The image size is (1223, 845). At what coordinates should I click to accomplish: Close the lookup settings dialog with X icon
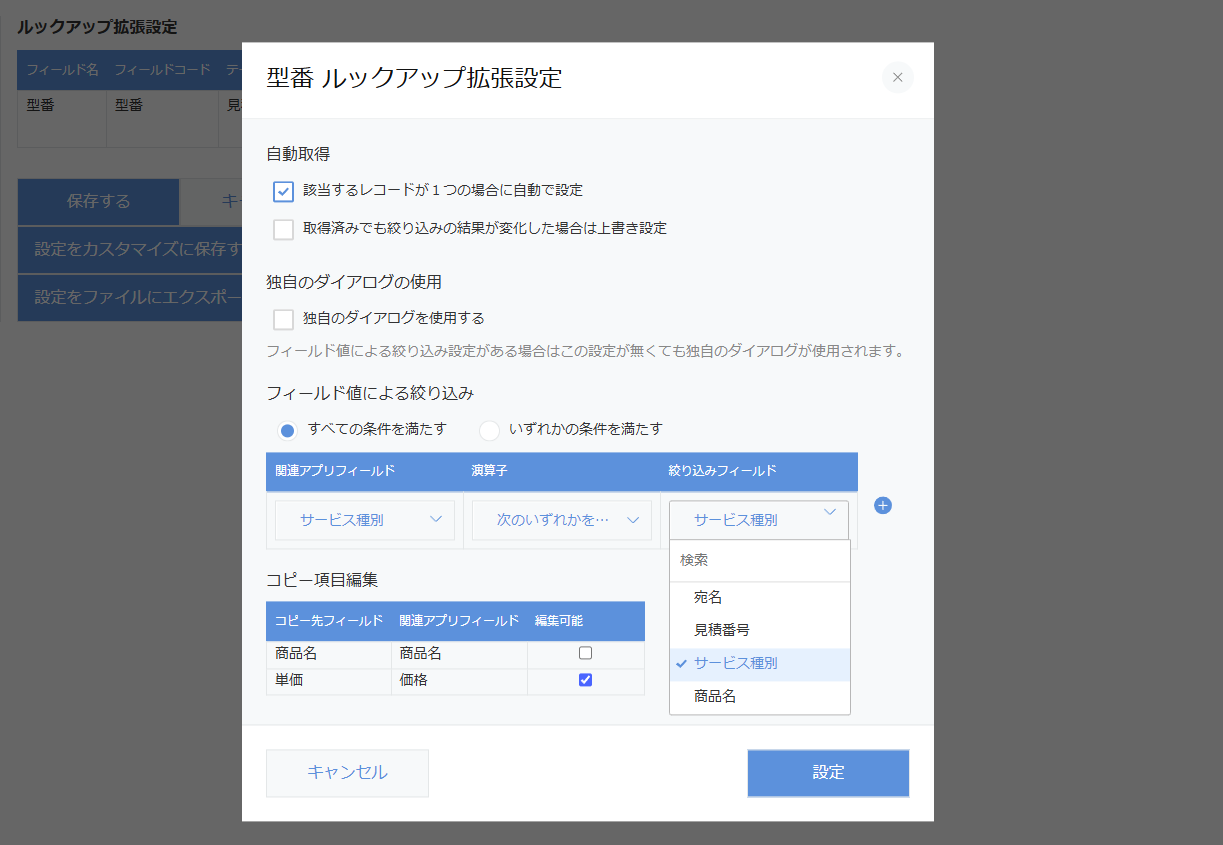(897, 78)
